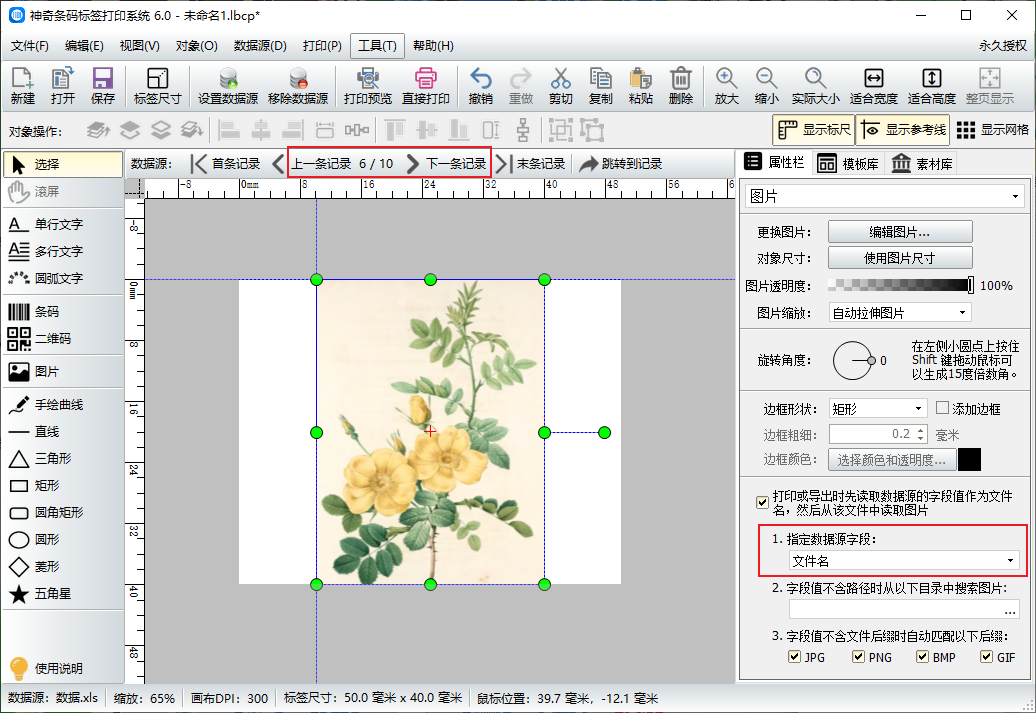This screenshot has width=1036, height=713.
Task: Select the 手绘曲线 freehand tool
Action: point(63,404)
